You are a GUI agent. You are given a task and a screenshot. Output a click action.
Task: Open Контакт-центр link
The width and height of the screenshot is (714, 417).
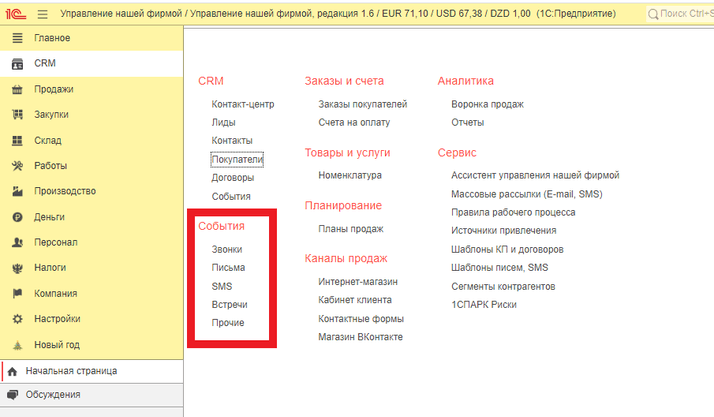pyautogui.click(x=243, y=104)
